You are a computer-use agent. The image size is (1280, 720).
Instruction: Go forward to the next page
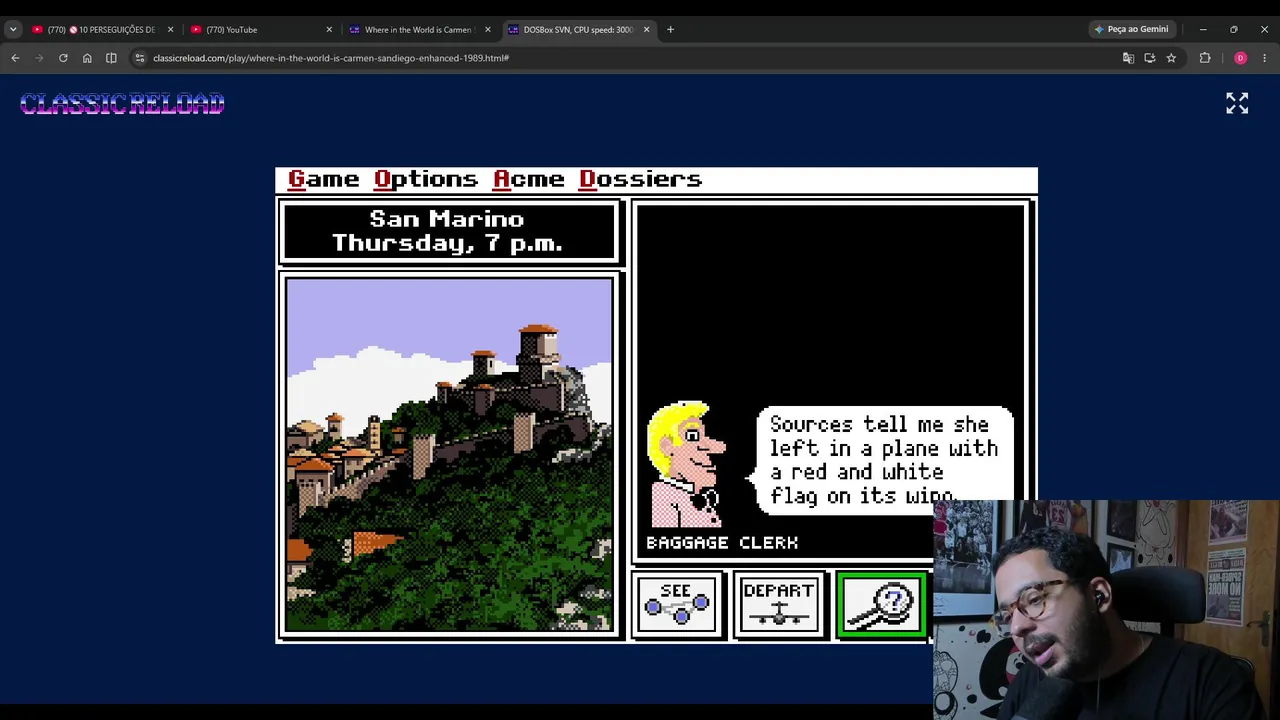[39, 58]
